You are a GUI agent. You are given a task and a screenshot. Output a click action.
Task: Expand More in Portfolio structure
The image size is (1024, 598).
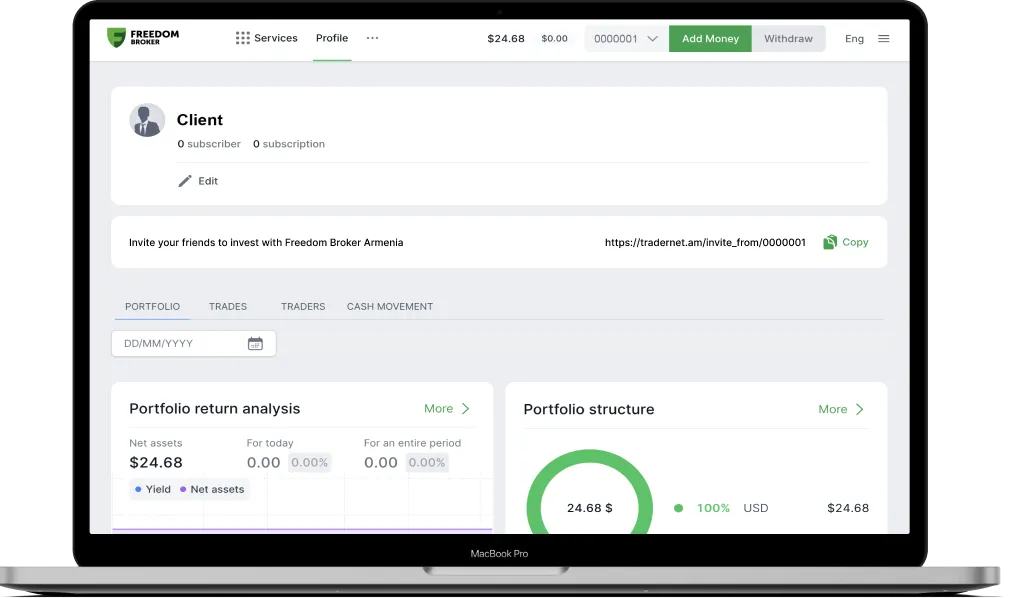(841, 409)
